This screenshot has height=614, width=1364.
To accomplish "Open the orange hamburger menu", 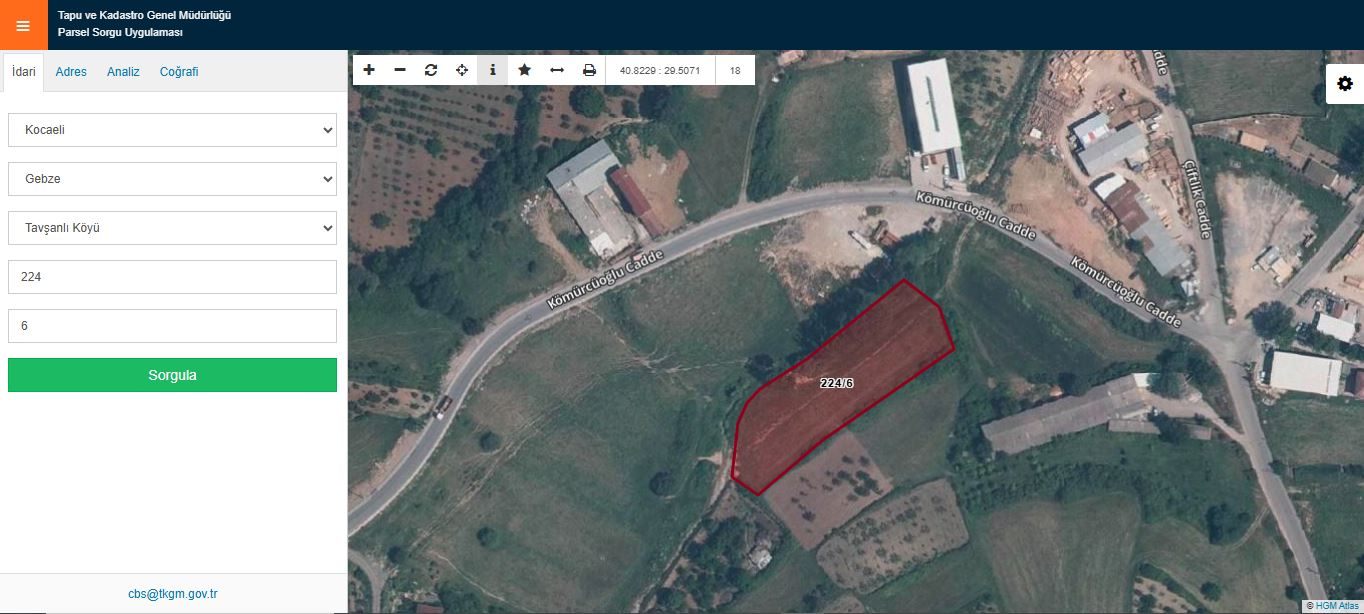I will click(23, 25).
